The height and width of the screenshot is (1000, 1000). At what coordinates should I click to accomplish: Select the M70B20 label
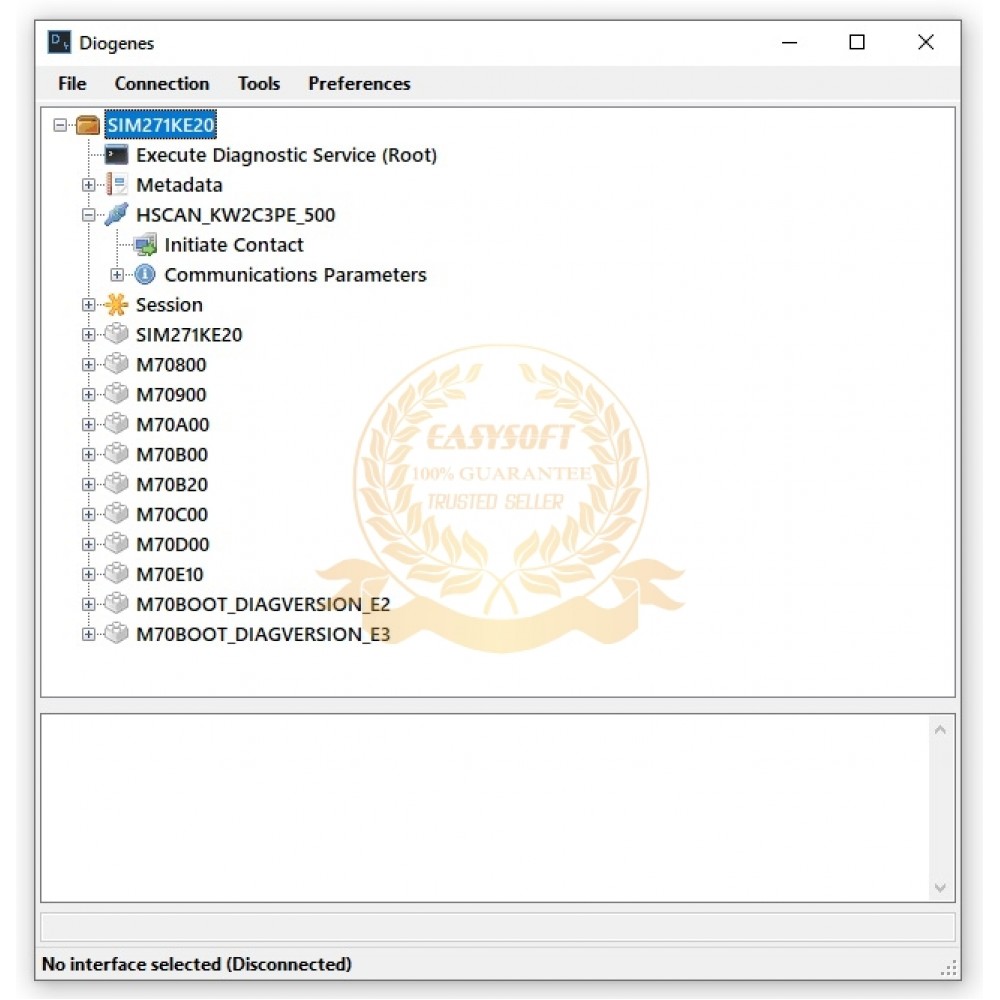[x=172, y=485]
